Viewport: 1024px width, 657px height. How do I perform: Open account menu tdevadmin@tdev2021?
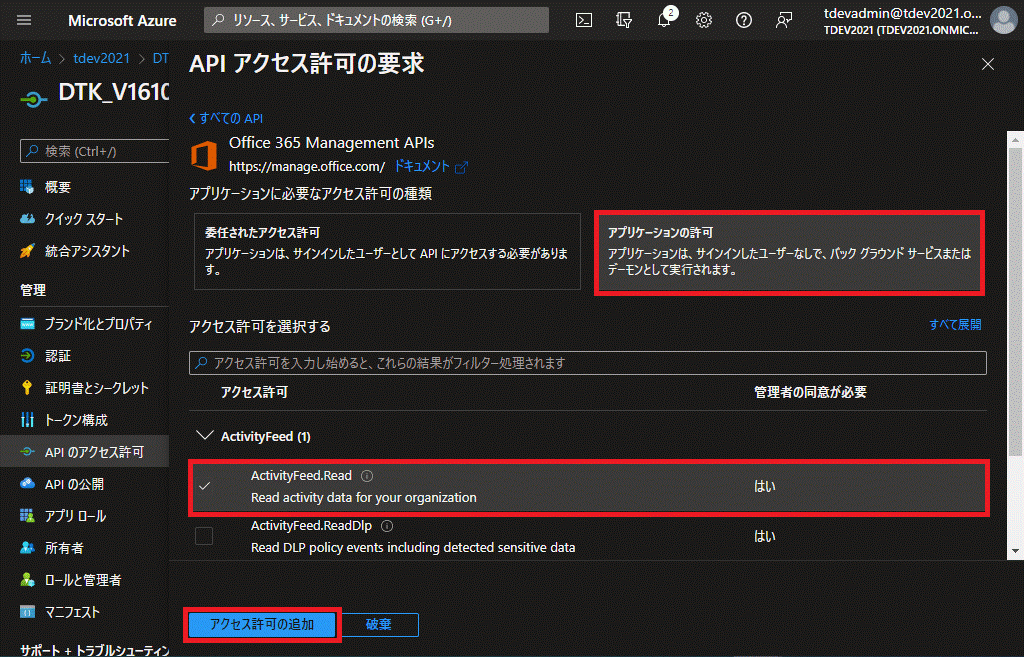coord(901,21)
